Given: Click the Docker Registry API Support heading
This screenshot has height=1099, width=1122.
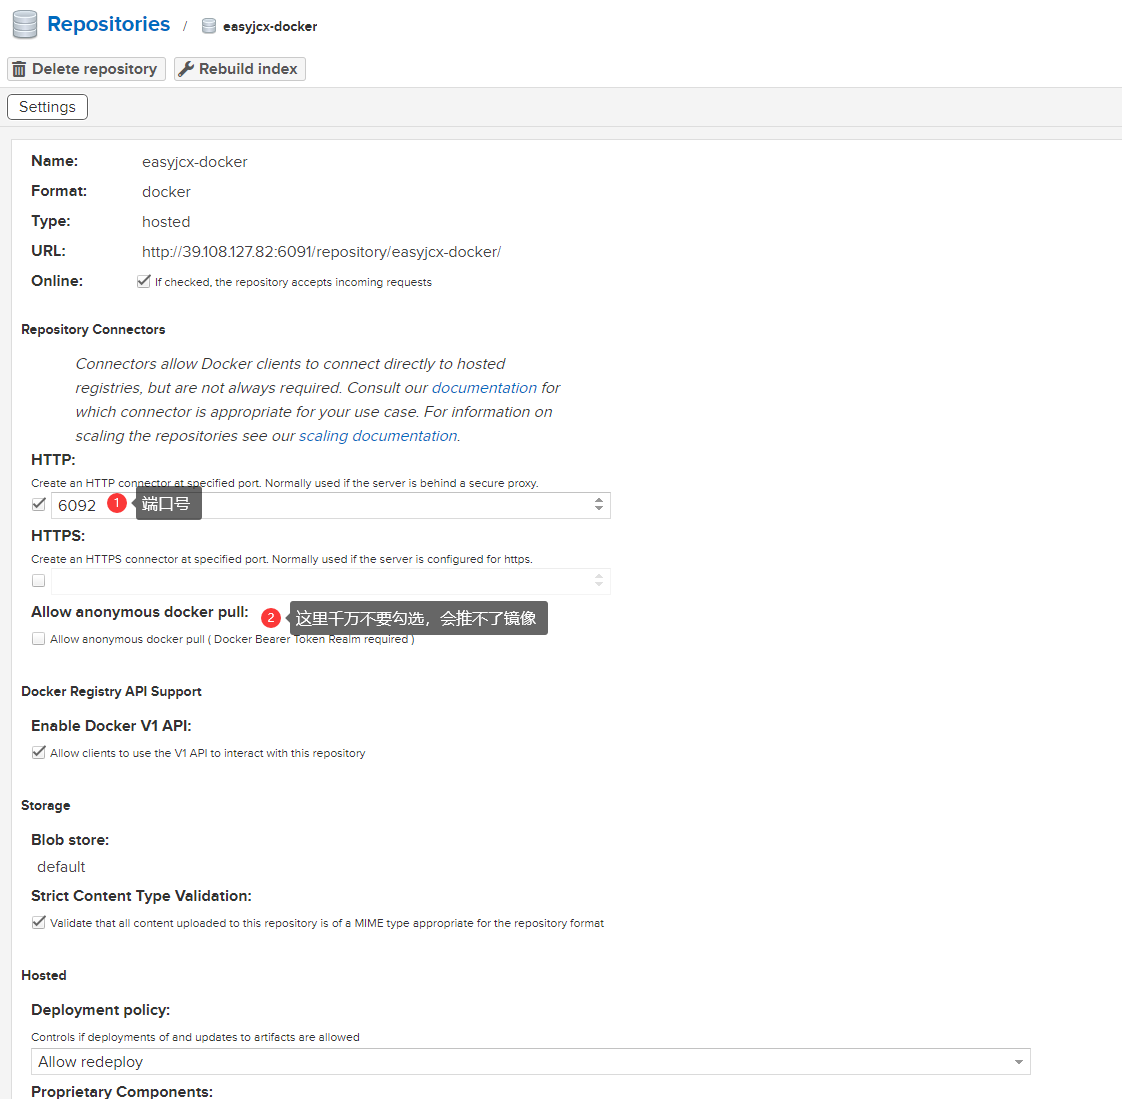Looking at the screenshot, I should (112, 691).
